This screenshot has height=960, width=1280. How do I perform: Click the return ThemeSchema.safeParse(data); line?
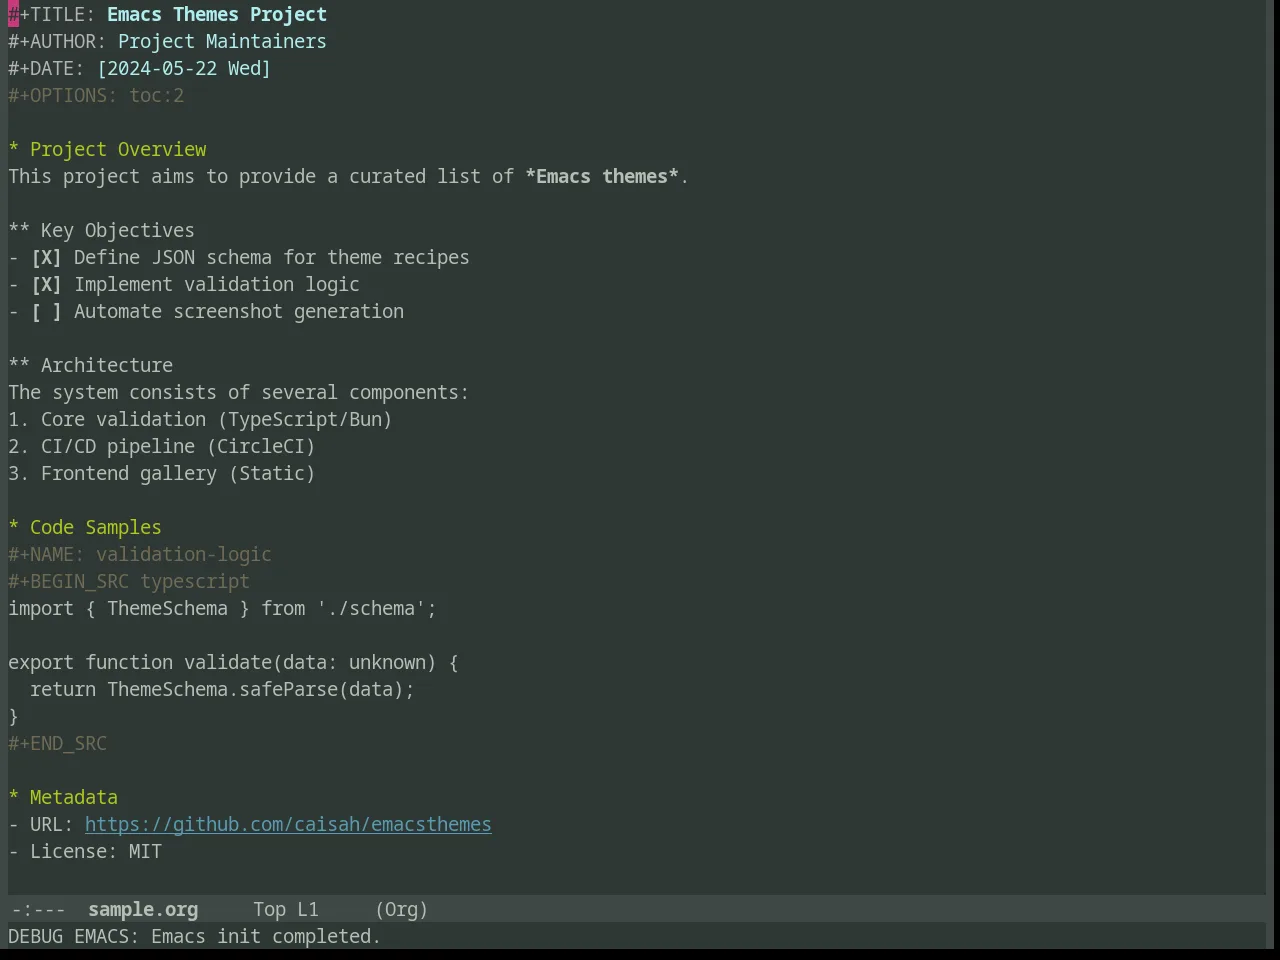222,690
